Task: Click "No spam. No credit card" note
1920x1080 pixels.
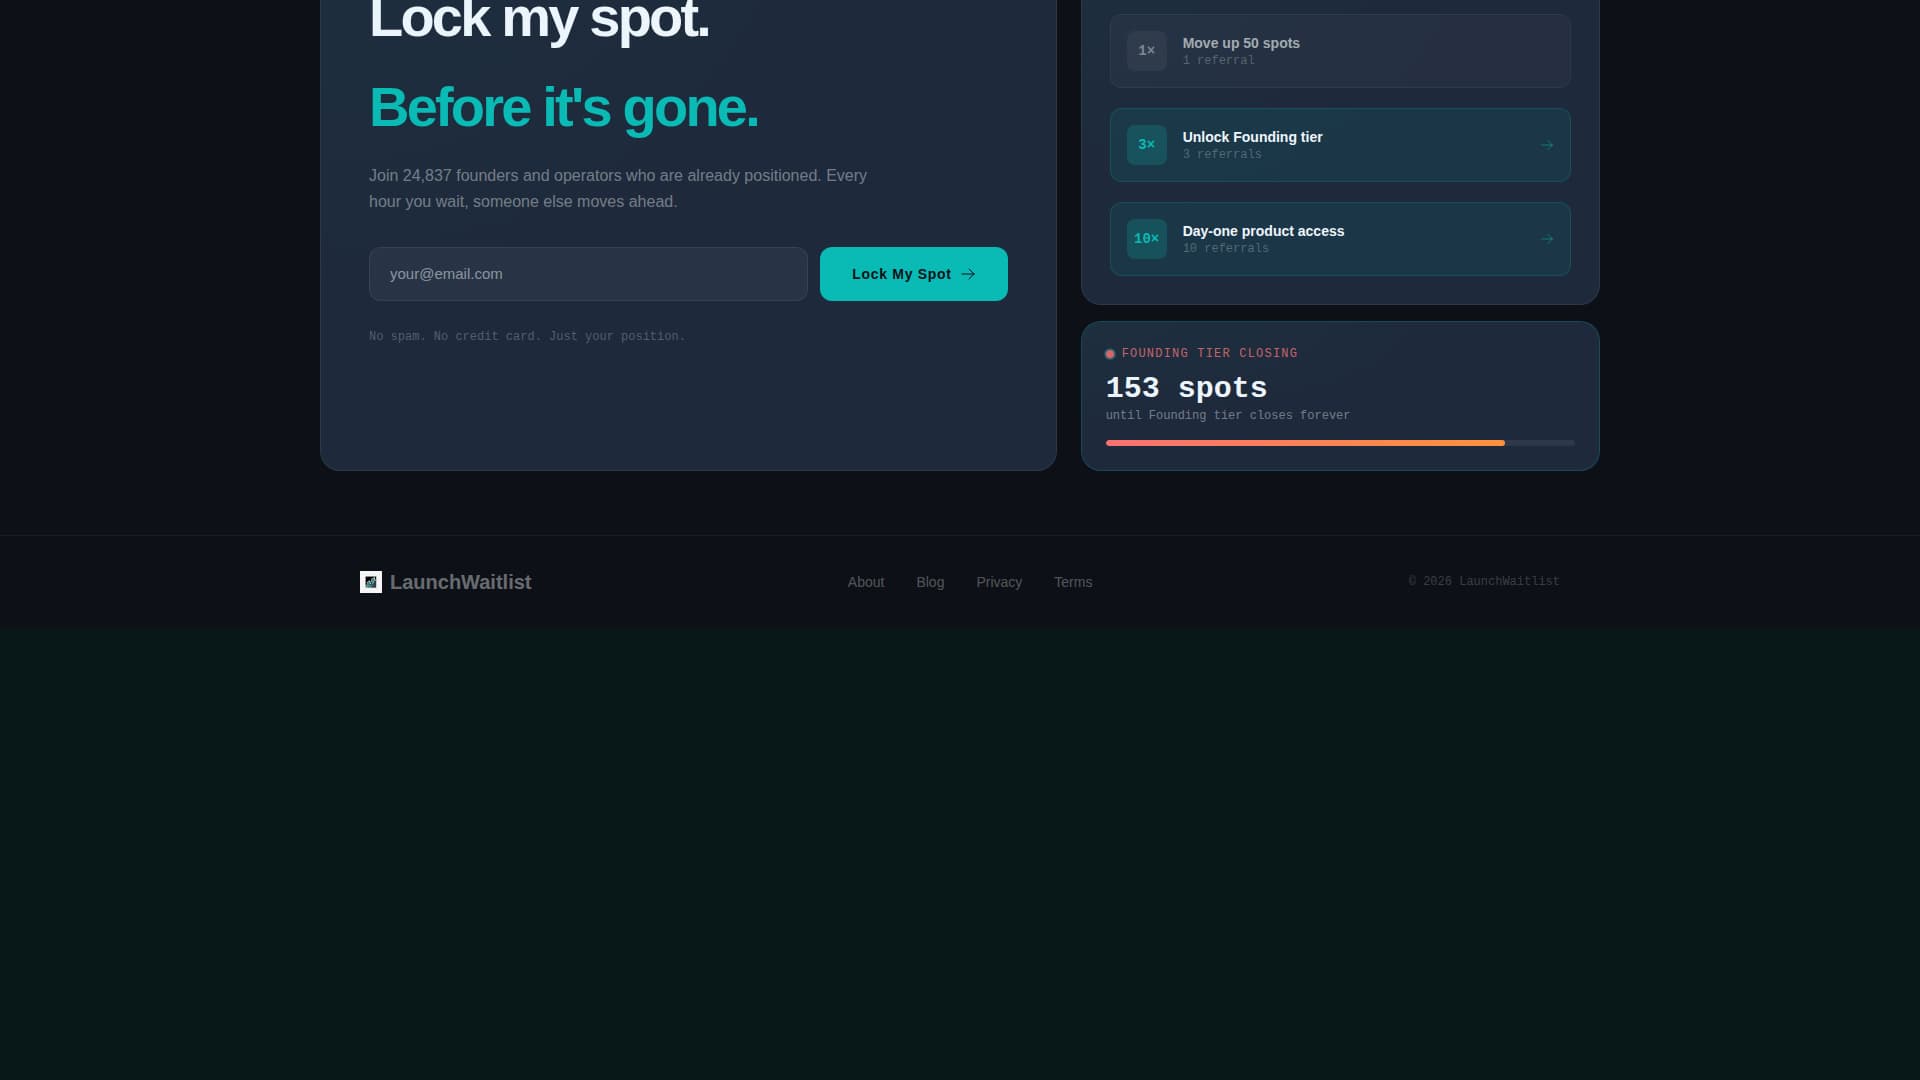Action: coord(527,336)
